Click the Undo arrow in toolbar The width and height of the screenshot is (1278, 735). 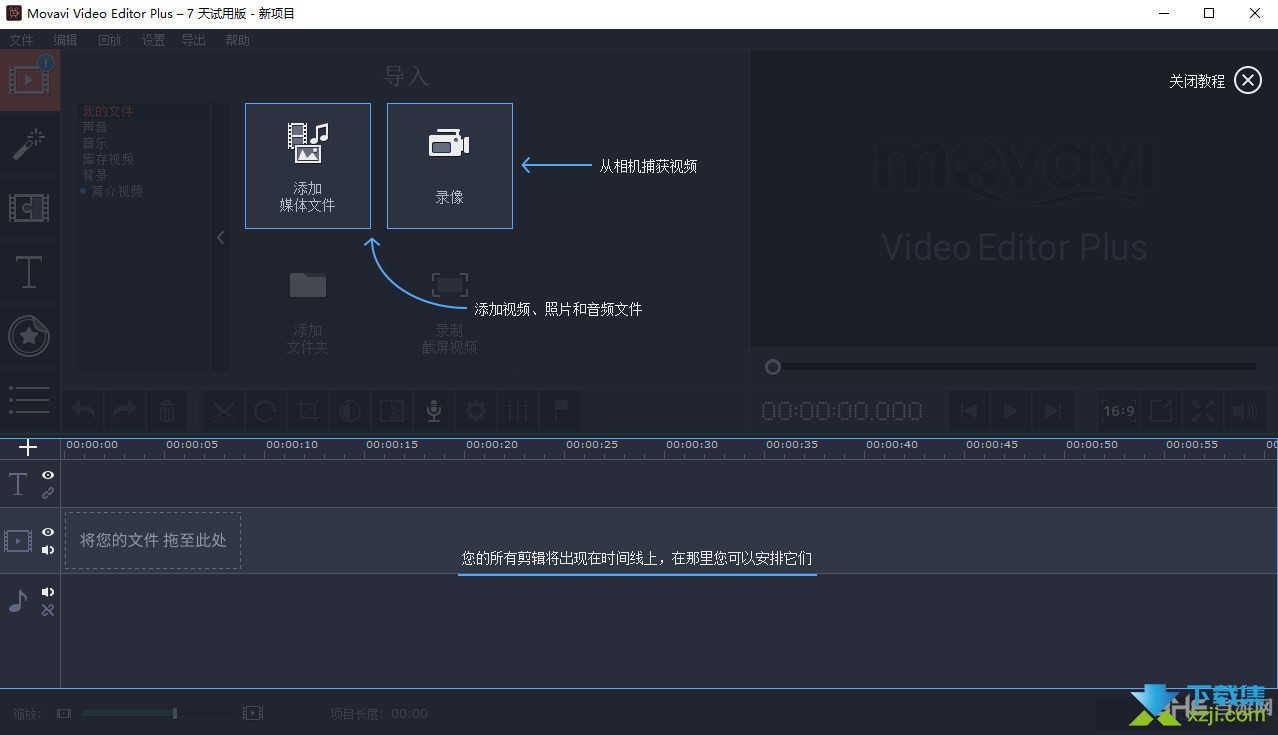coord(84,411)
